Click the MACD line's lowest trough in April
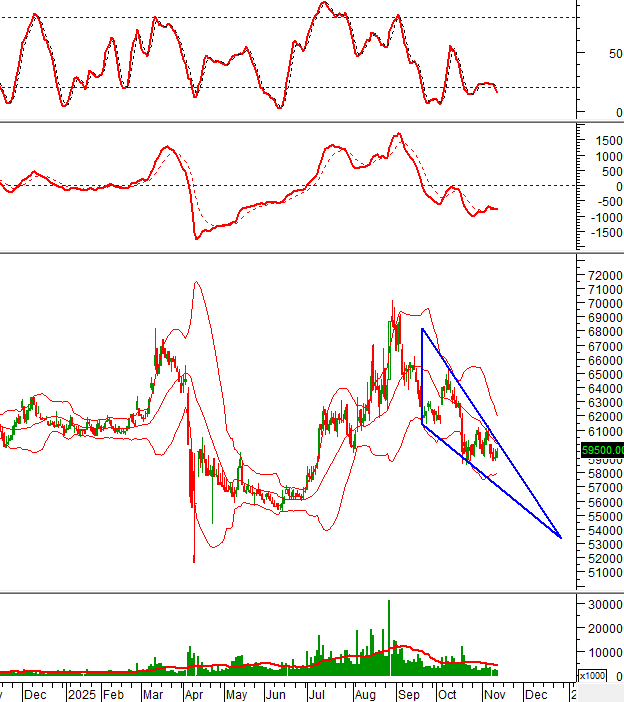624x702 pixels. pyautogui.click(x=196, y=238)
